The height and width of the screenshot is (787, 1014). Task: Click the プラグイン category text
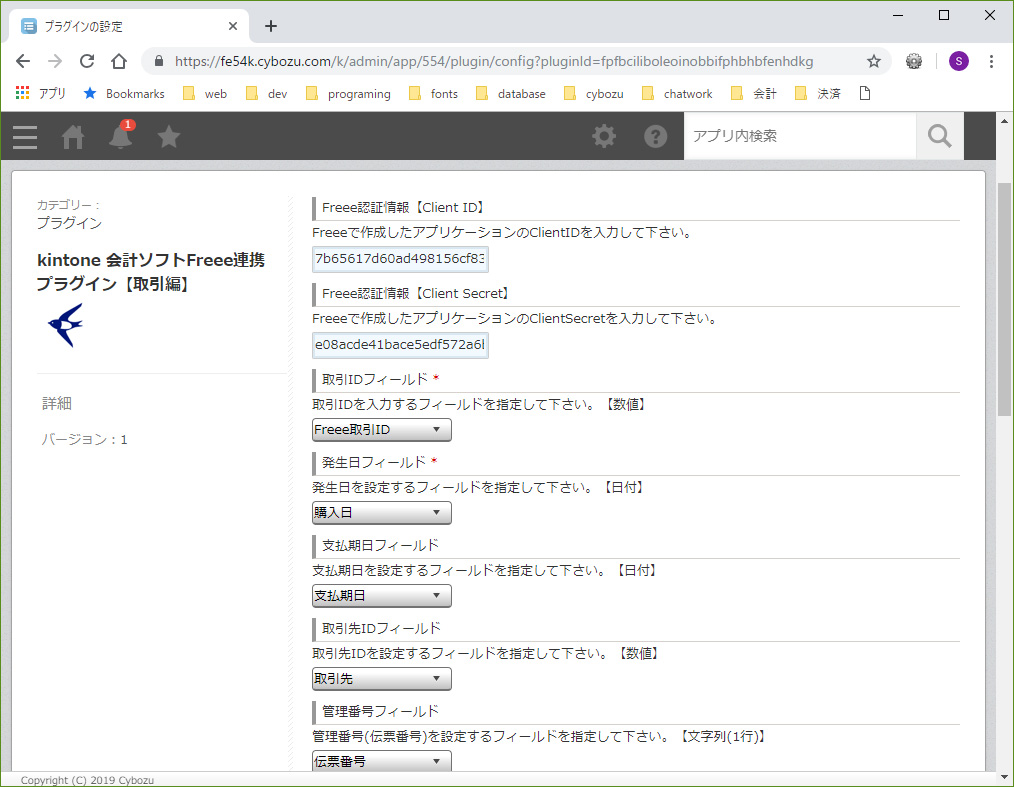pyautogui.click(x=69, y=223)
